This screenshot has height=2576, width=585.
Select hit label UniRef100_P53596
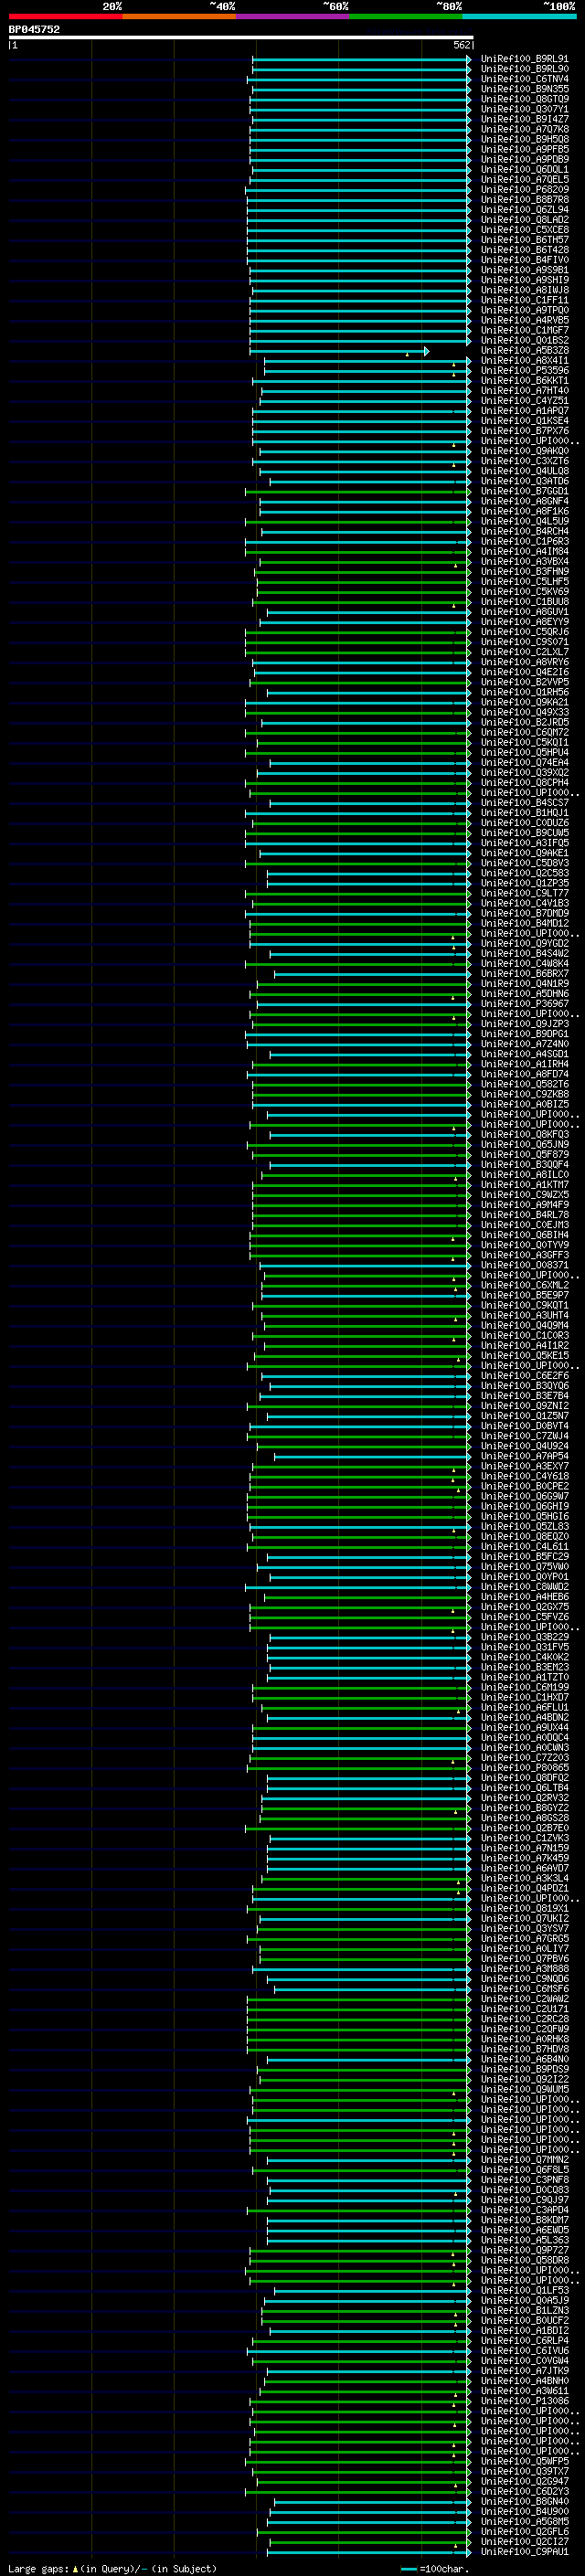pyautogui.click(x=525, y=371)
